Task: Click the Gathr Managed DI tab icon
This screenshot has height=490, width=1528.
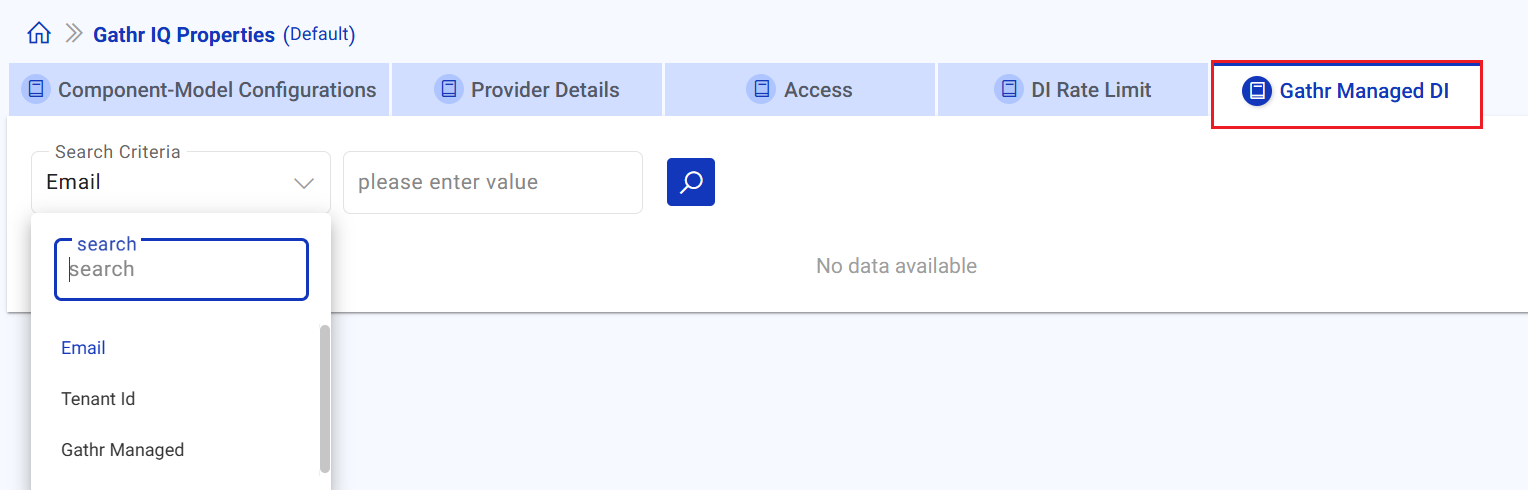Action: (1257, 90)
